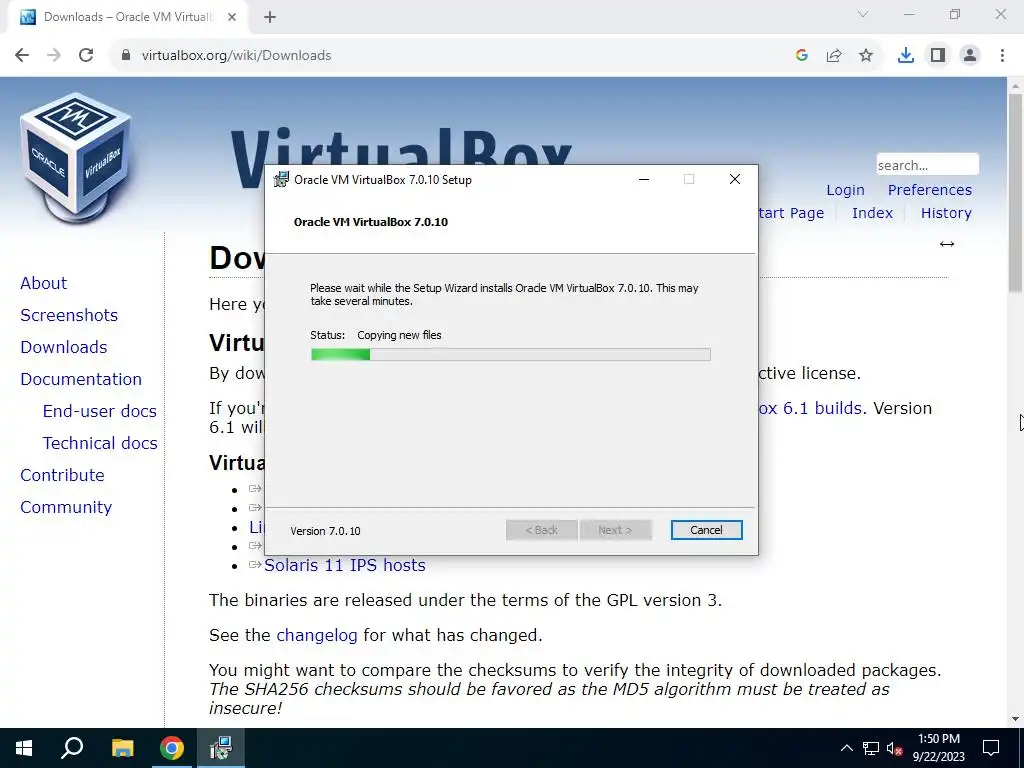Open the Index link
Image resolution: width=1024 pixels, height=768 pixels.
[x=872, y=213]
